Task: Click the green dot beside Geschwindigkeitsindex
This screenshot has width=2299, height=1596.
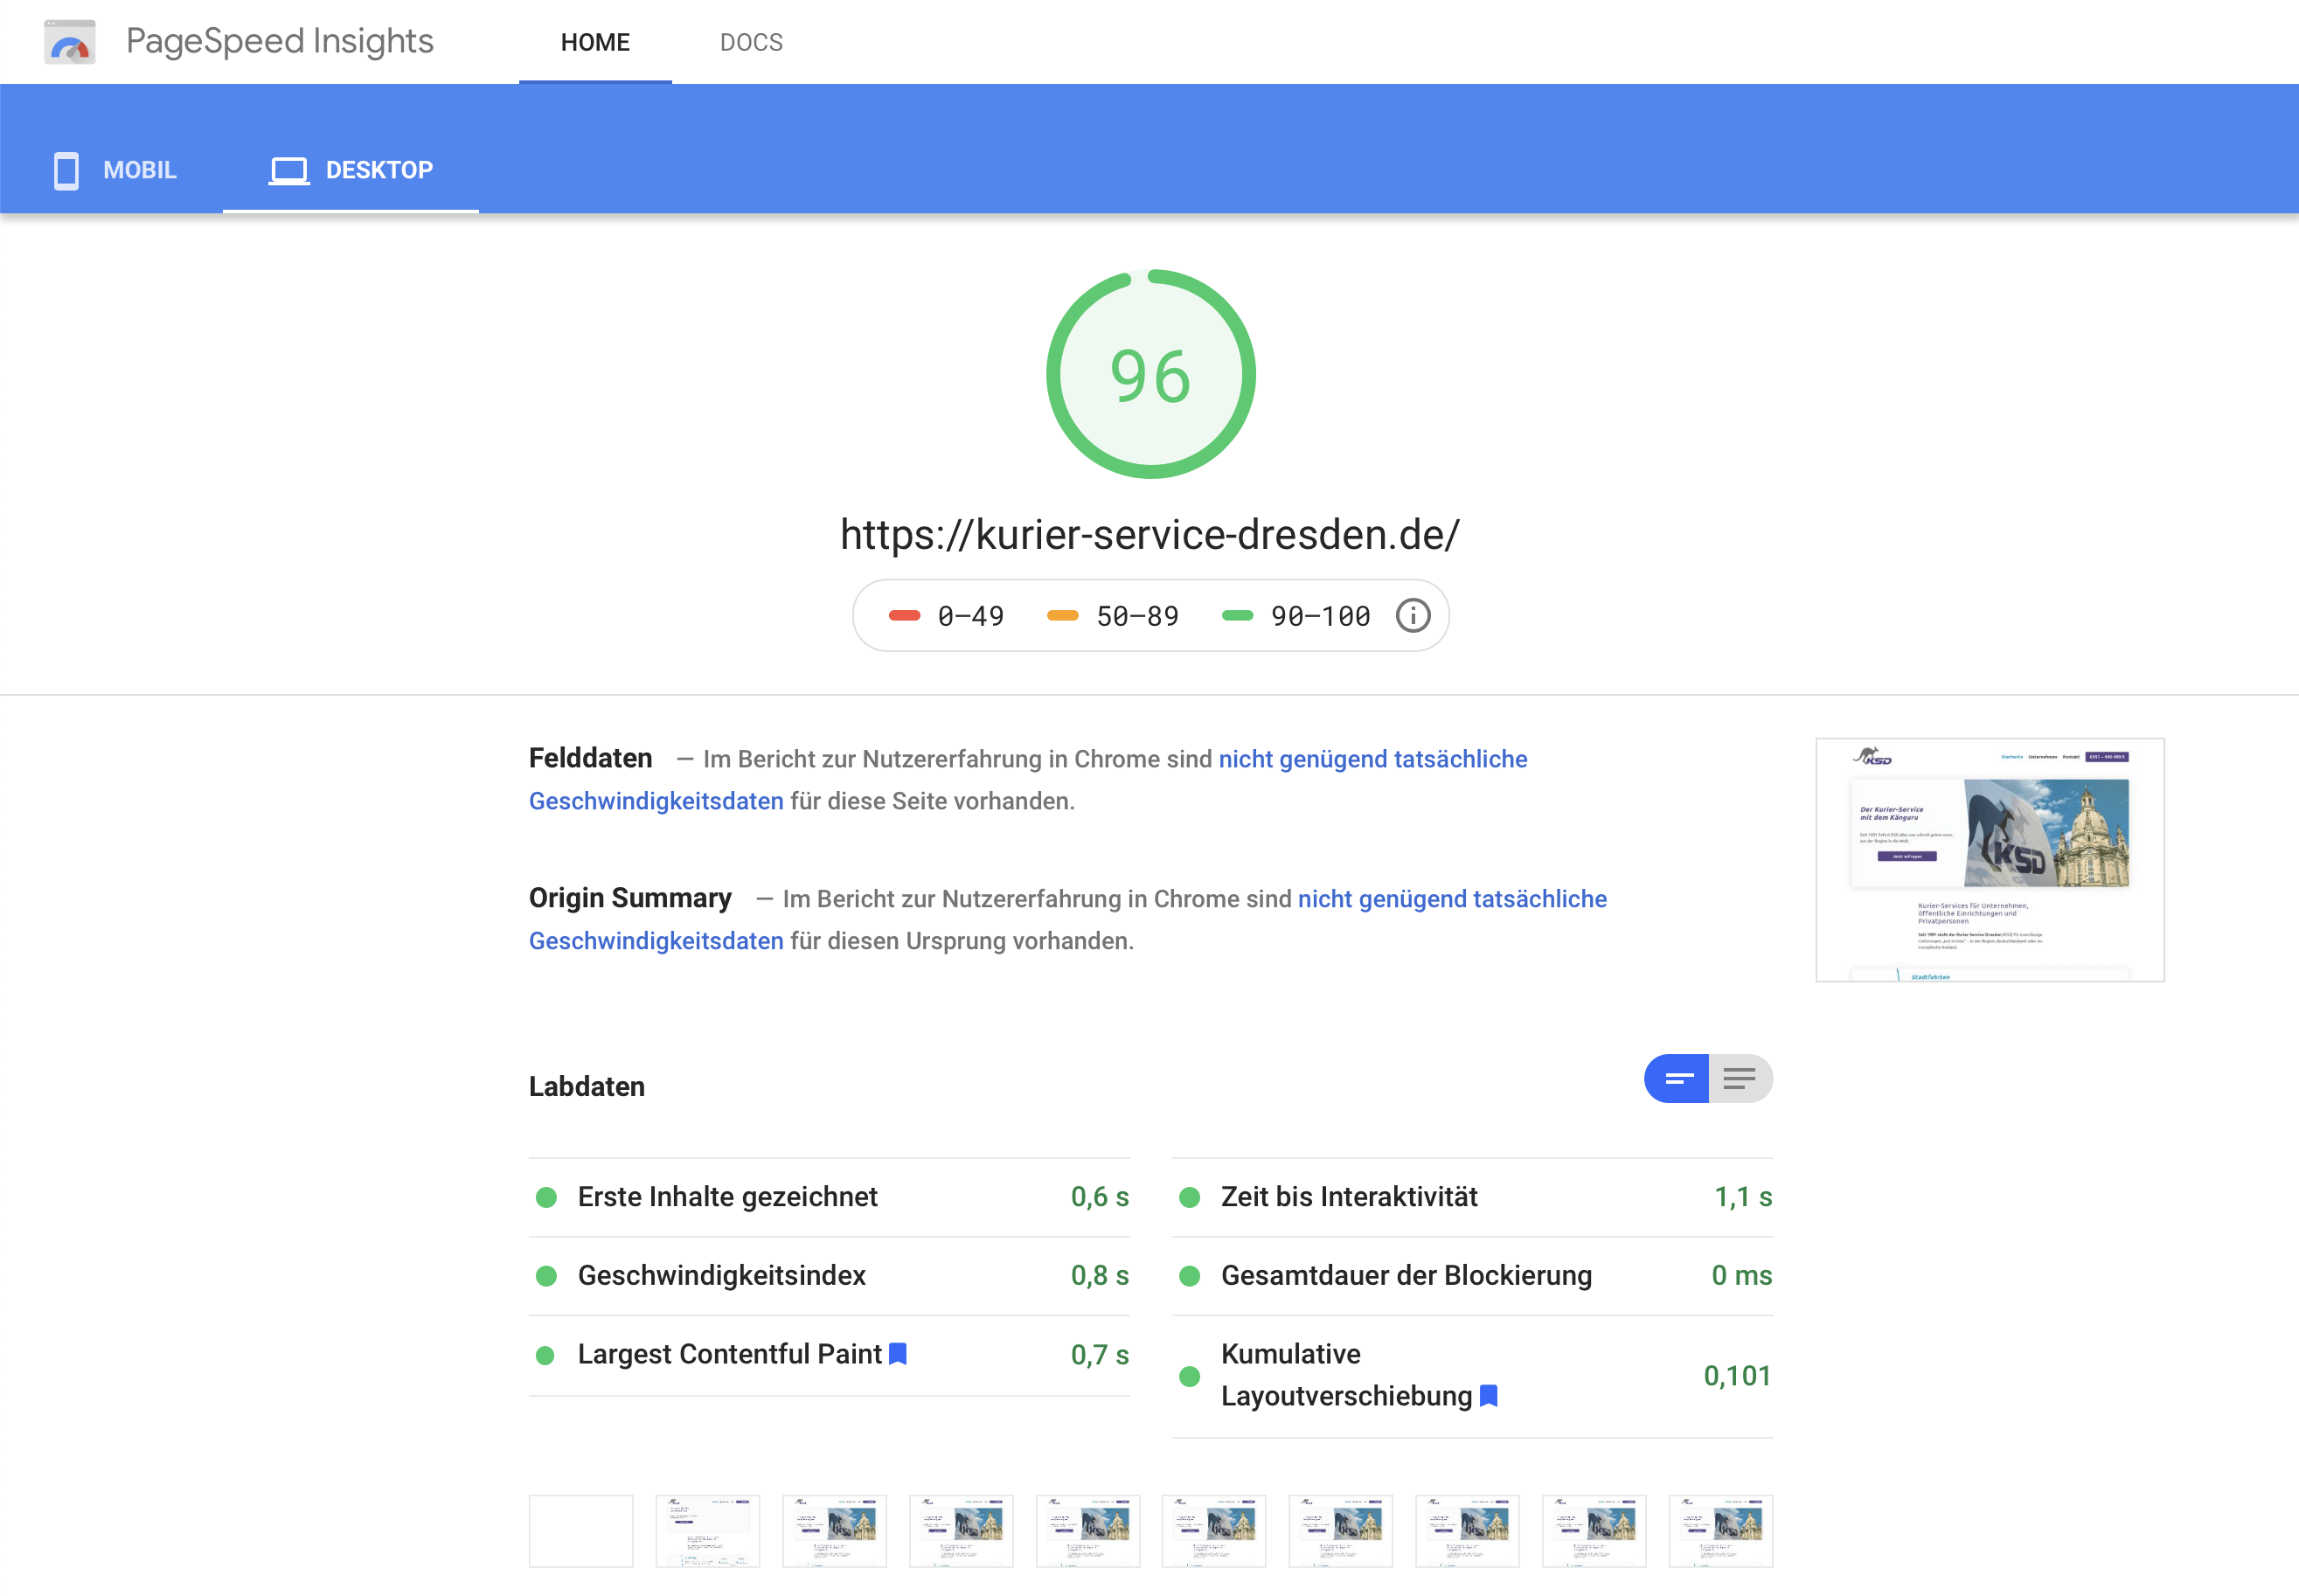Action: pyautogui.click(x=547, y=1276)
